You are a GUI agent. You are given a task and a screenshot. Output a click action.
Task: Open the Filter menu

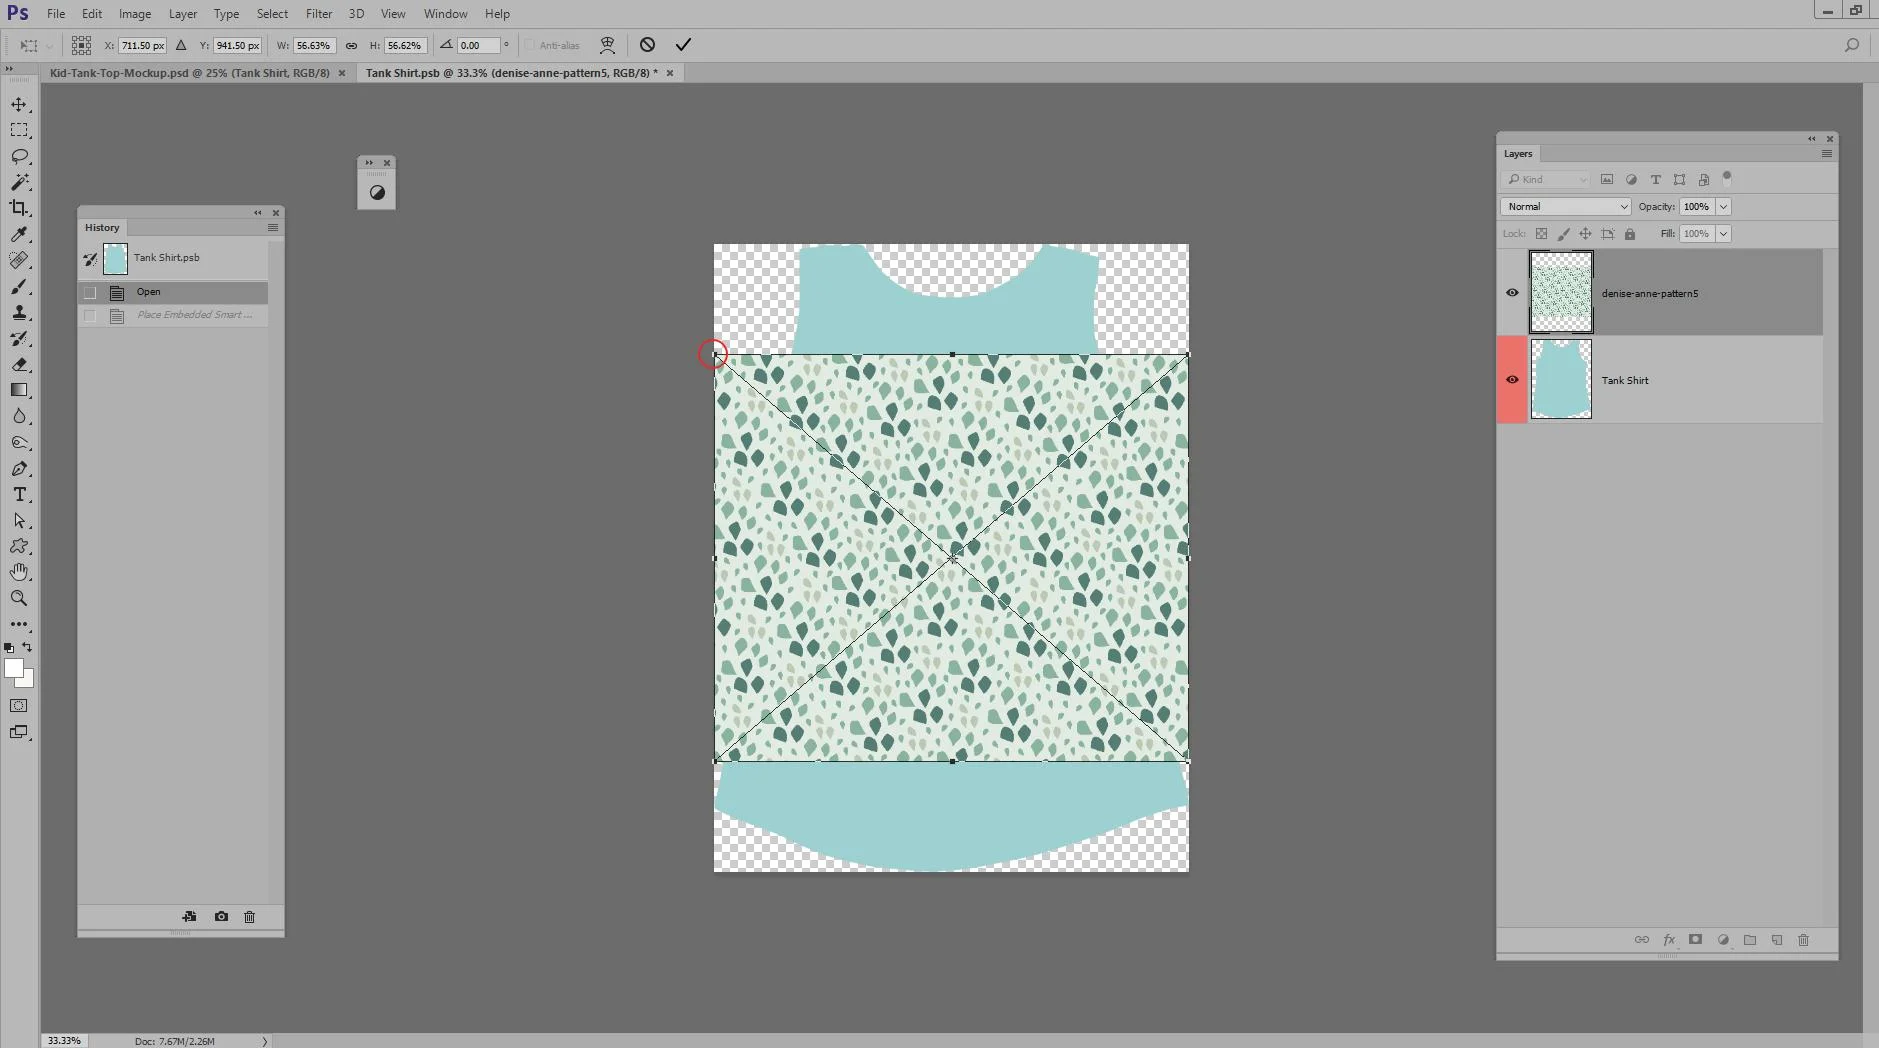tap(318, 13)
